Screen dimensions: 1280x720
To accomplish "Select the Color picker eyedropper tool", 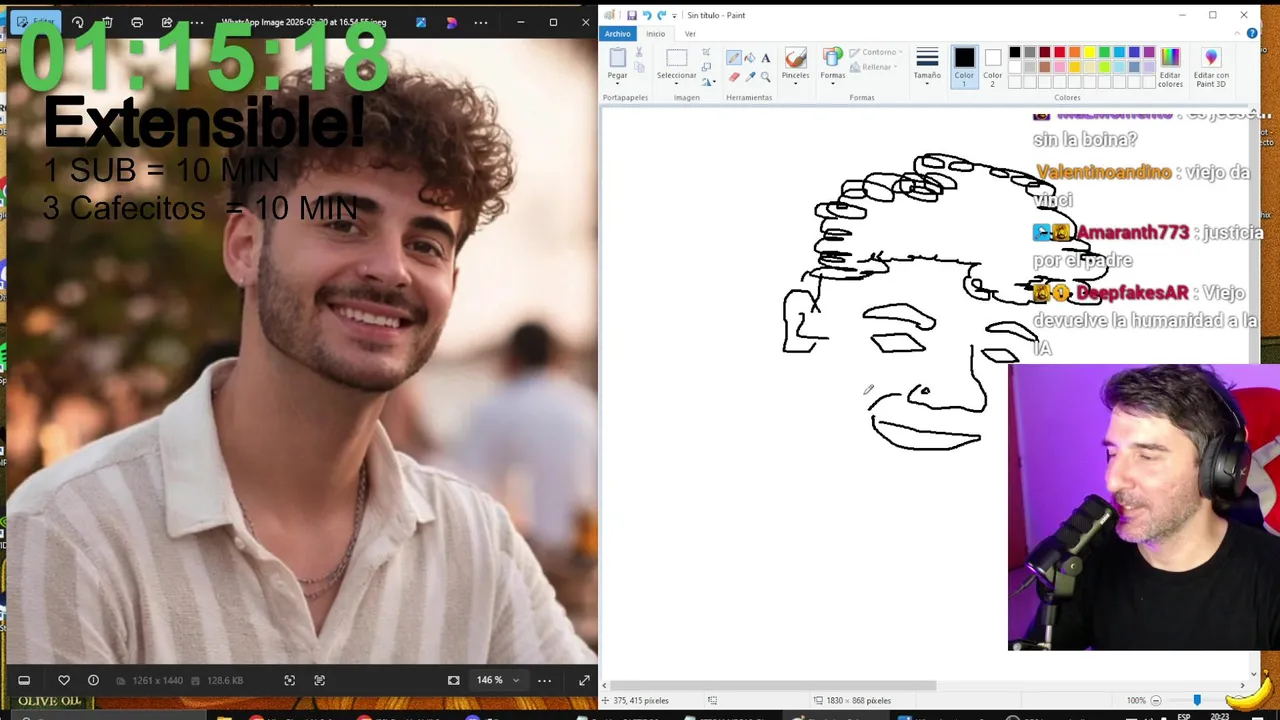I will click(x=750, y=76).
